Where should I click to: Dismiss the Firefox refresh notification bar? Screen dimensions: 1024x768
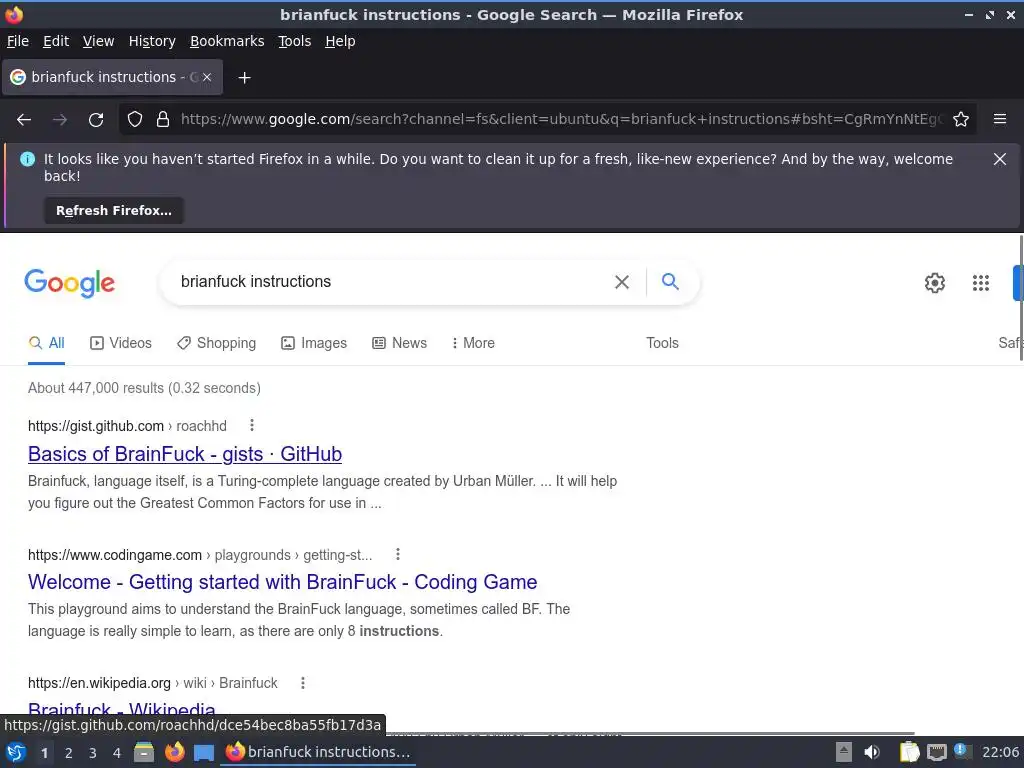click(x=1000, y=159)
